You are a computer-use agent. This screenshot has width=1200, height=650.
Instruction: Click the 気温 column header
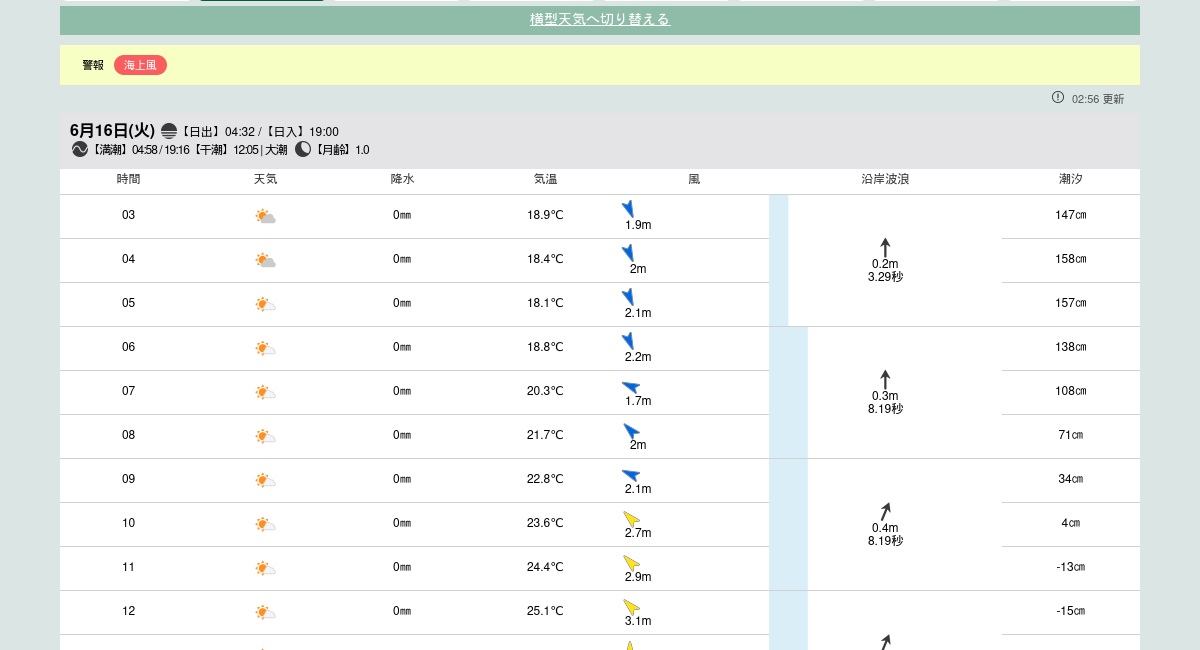pyautogui.click(x=545, y=180)
